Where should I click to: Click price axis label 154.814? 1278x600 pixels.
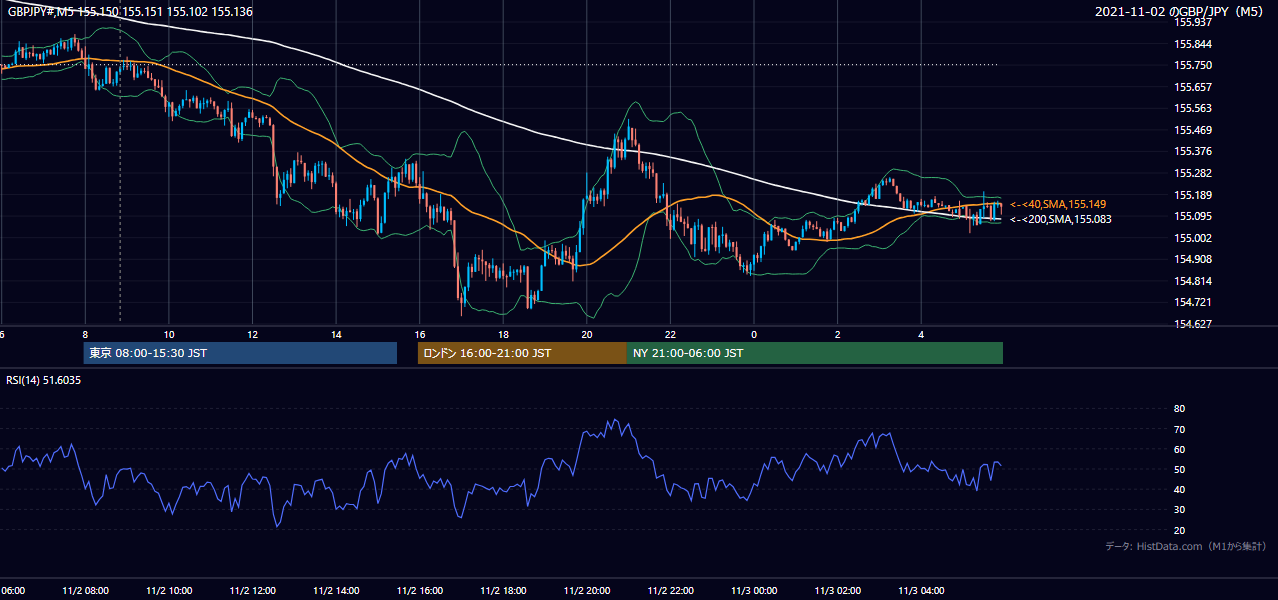[1193, 281]
